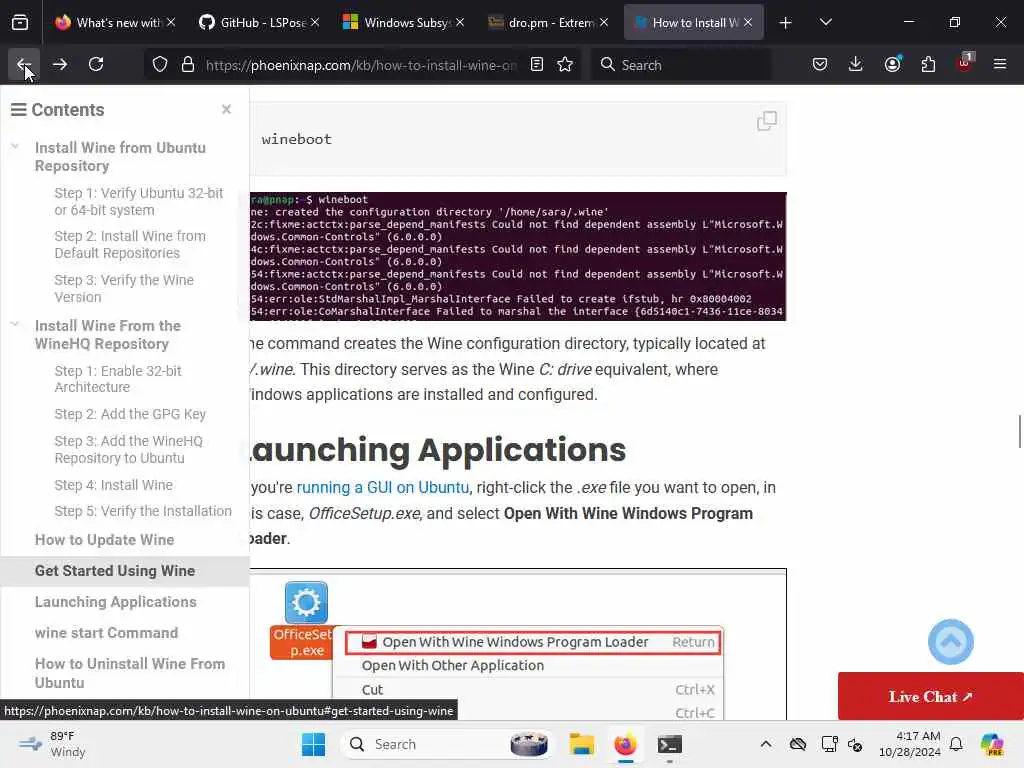
Task: List all tabs dropdown arrow
Action: point(825,22)
